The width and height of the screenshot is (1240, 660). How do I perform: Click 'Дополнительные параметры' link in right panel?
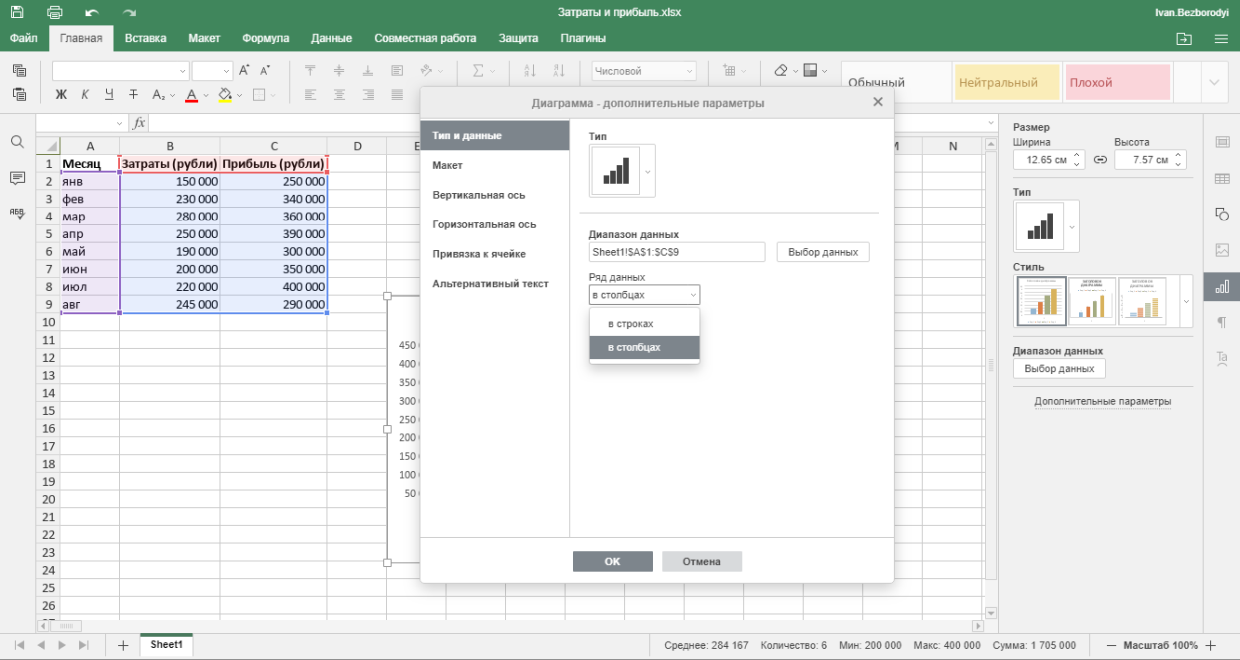tap(1103, 401)
